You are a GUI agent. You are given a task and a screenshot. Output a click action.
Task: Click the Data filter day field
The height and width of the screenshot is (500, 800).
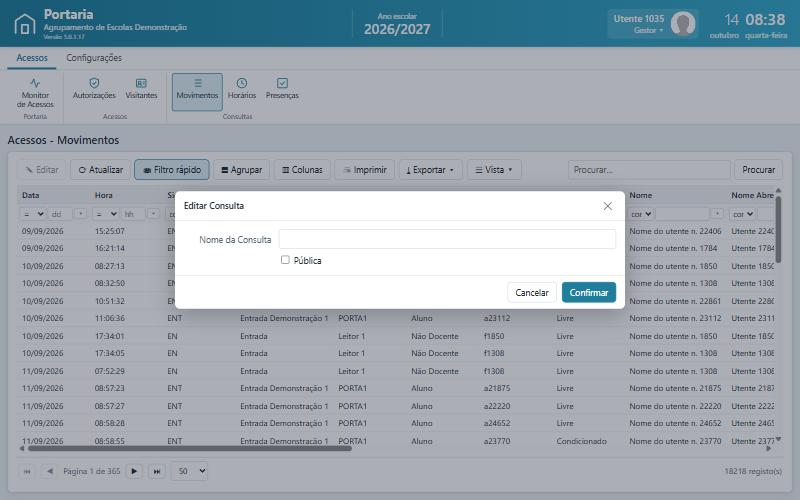coord(61,214)
